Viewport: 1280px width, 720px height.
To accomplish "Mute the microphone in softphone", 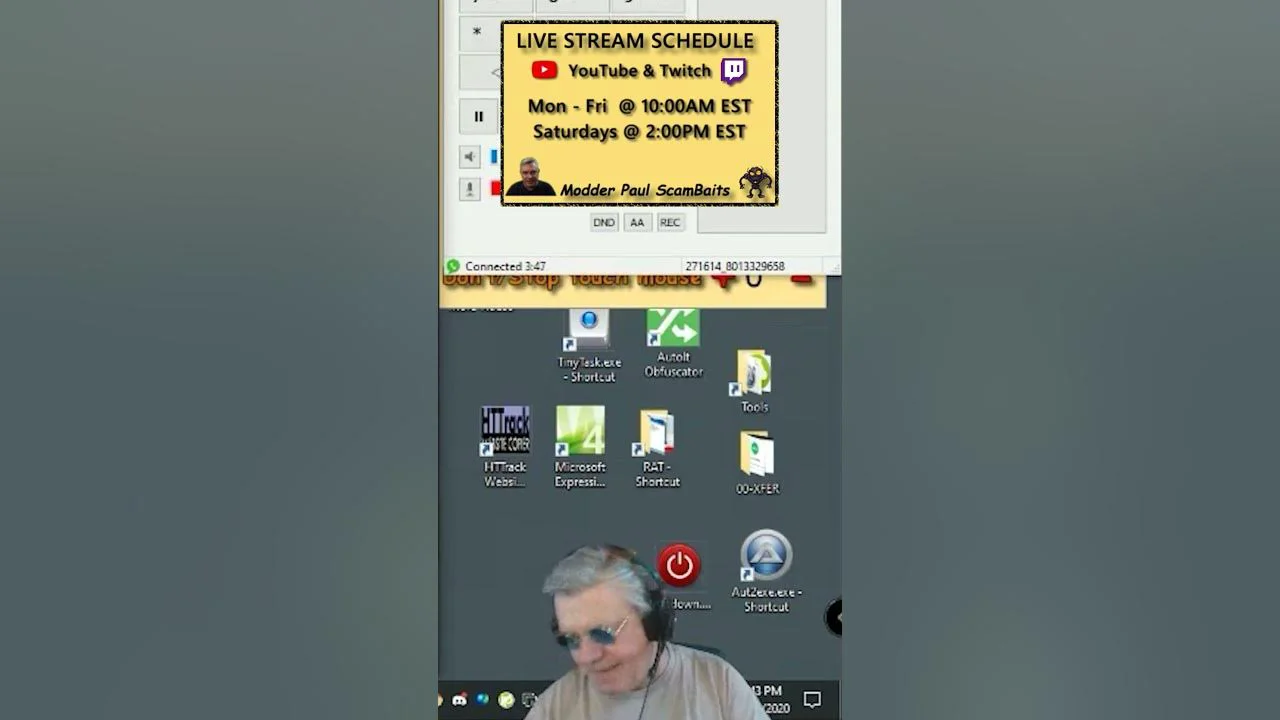I will (x=470, y=188).
